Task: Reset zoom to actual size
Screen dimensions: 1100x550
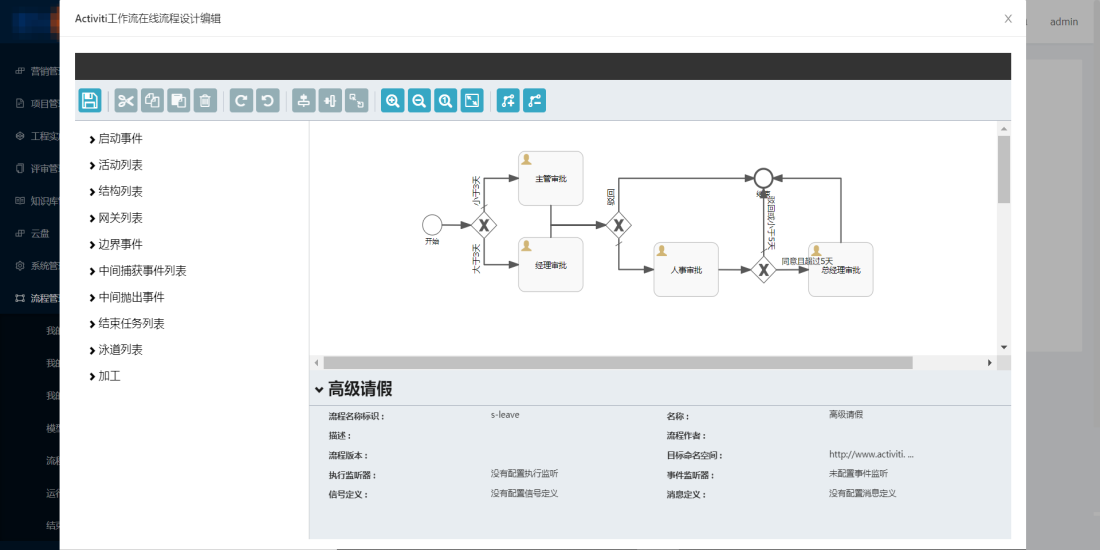Action: point(445,100)
